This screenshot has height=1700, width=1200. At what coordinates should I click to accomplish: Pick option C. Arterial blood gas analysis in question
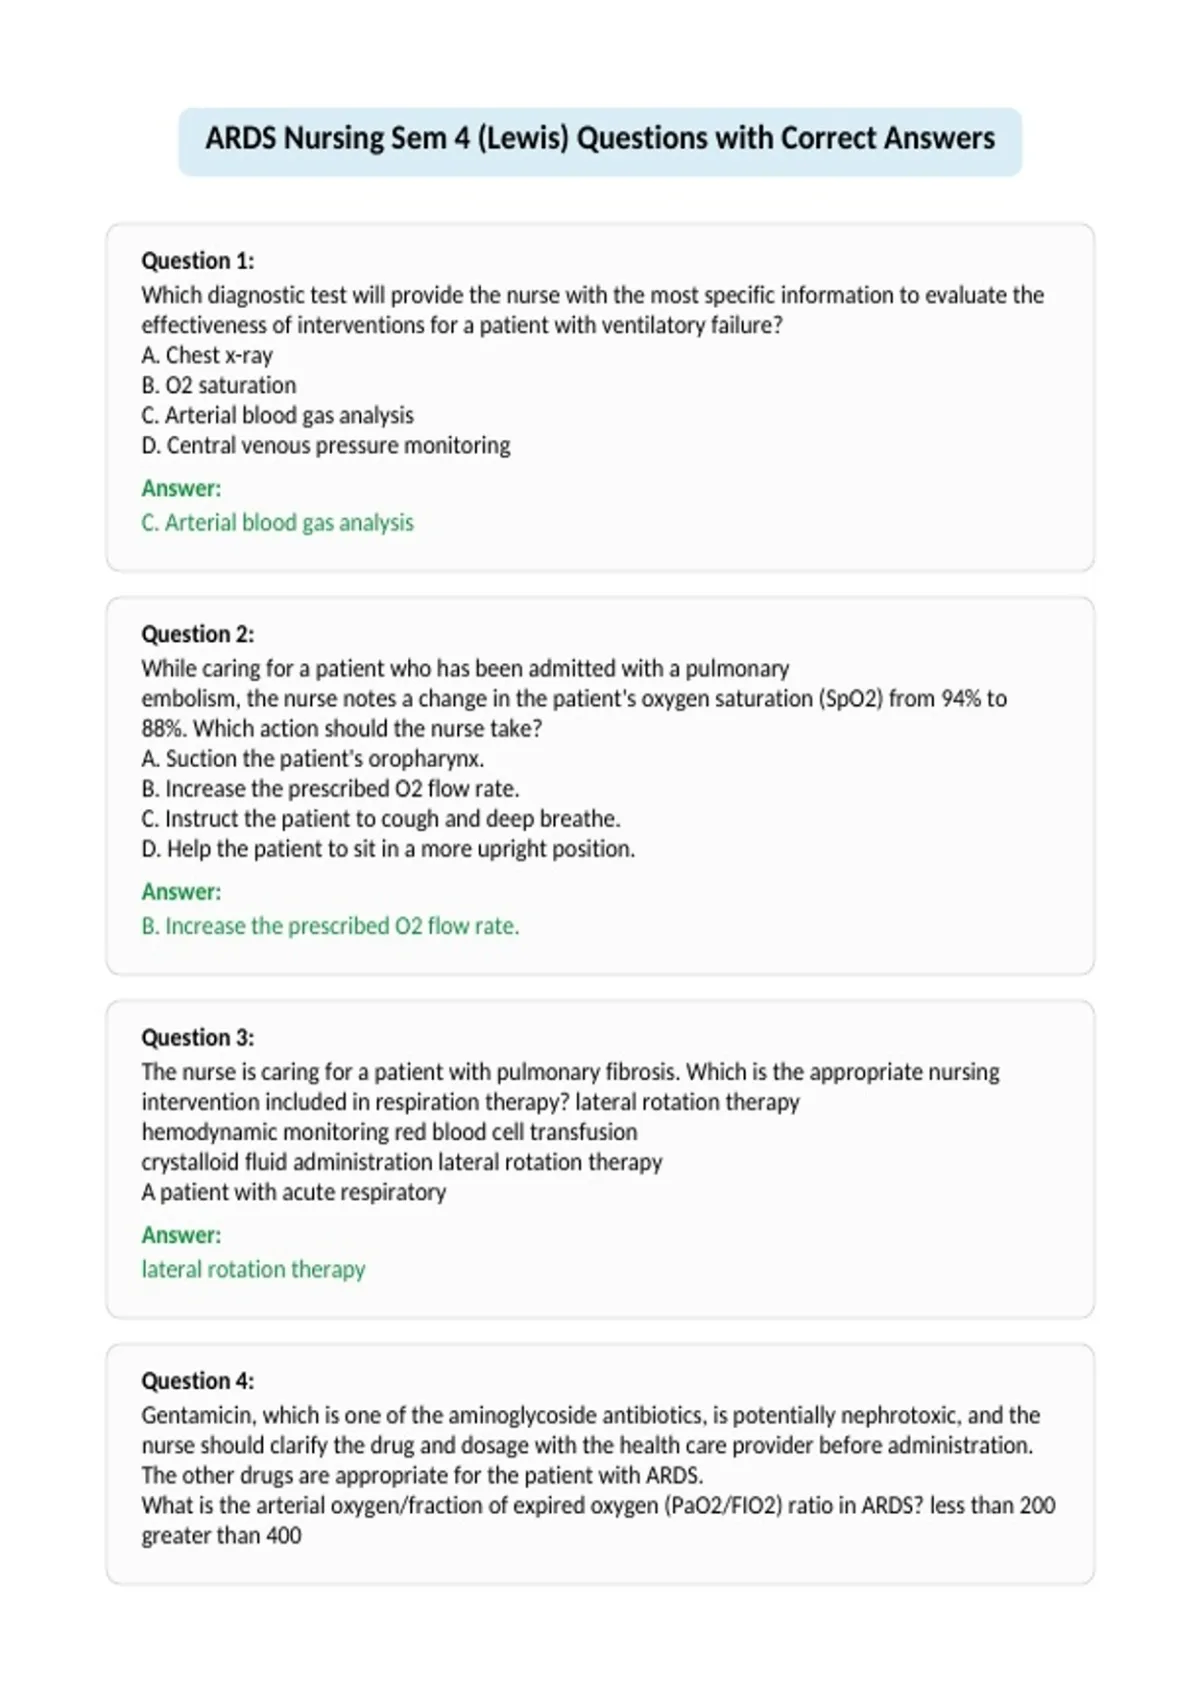point(277,415)
